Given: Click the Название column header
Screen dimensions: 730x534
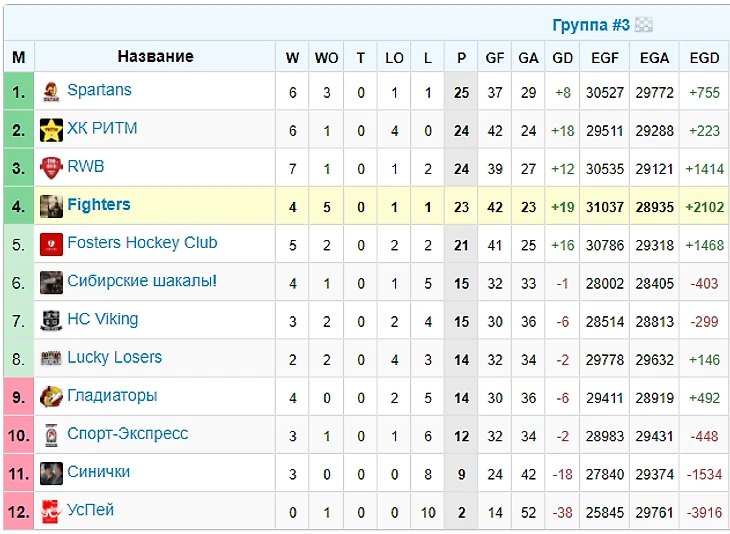Looking at the screenshot, I should pos(155,57).
